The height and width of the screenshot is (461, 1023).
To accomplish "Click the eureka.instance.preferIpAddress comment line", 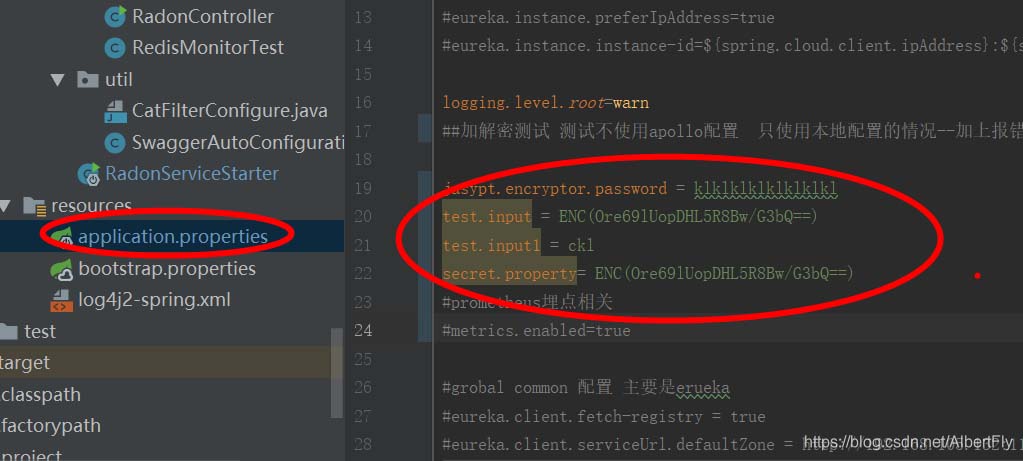I will [x=608, y=18].
